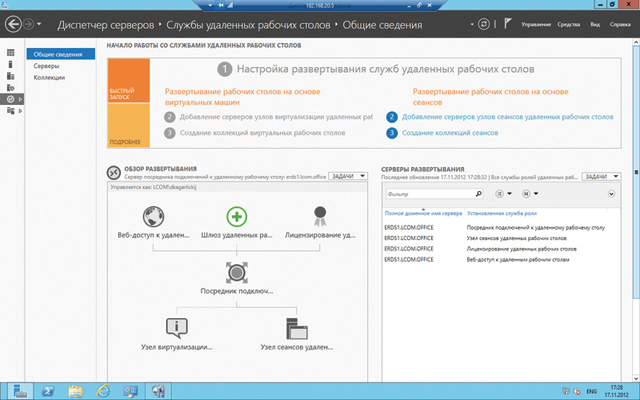Select Серверы in the left navigation
Viewport: 640px width, 400px height.
coord(46,64)
